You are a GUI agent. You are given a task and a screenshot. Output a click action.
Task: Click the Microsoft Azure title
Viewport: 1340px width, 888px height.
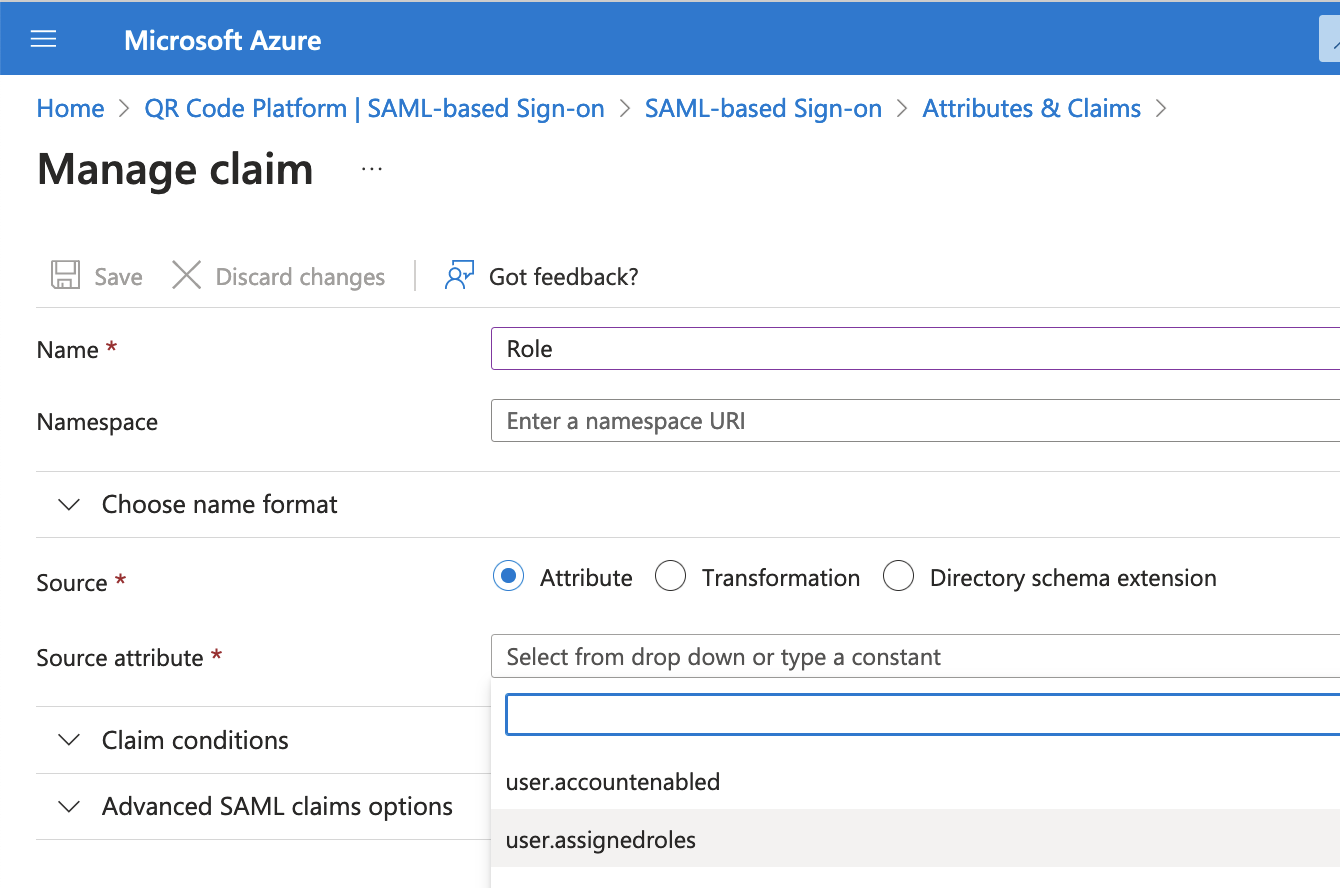(x=223, y=40)
